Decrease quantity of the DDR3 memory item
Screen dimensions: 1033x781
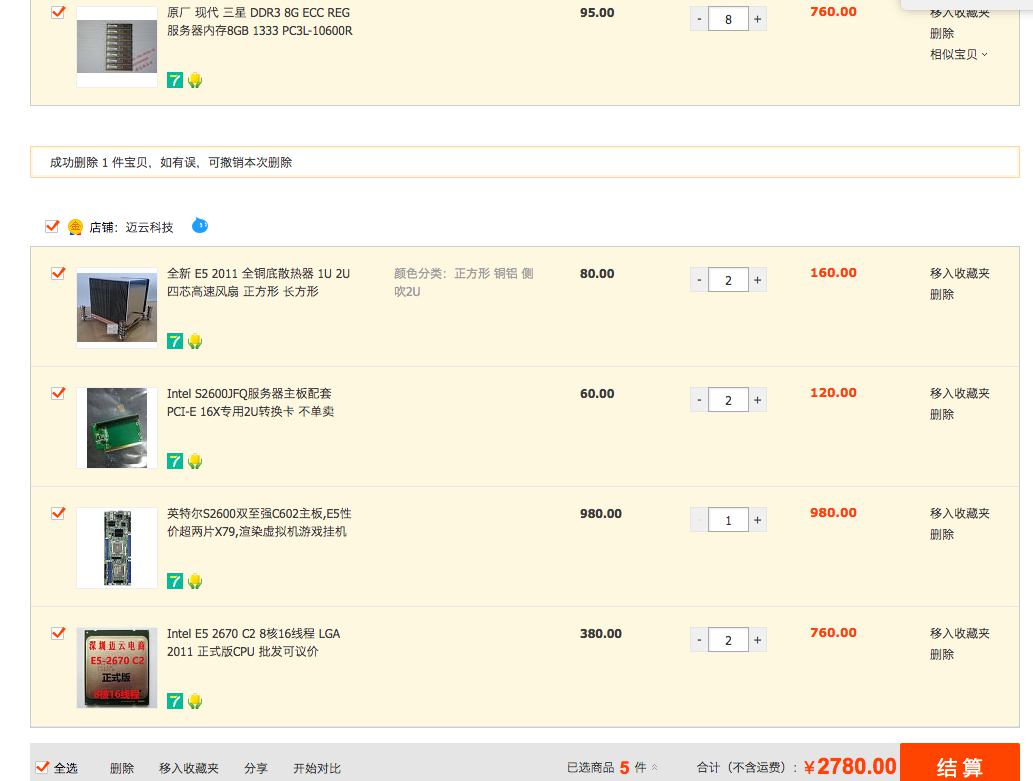(699, 19)
